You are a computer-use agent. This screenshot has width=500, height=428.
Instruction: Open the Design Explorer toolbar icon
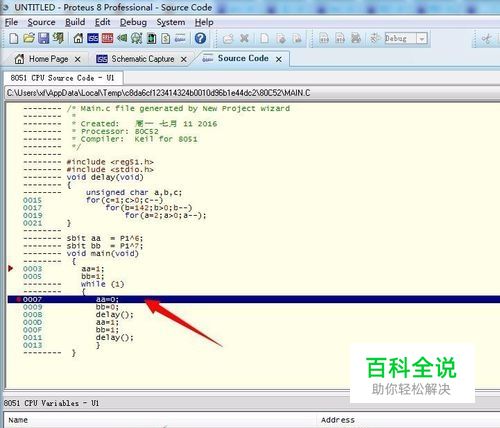tap(151, 38)
